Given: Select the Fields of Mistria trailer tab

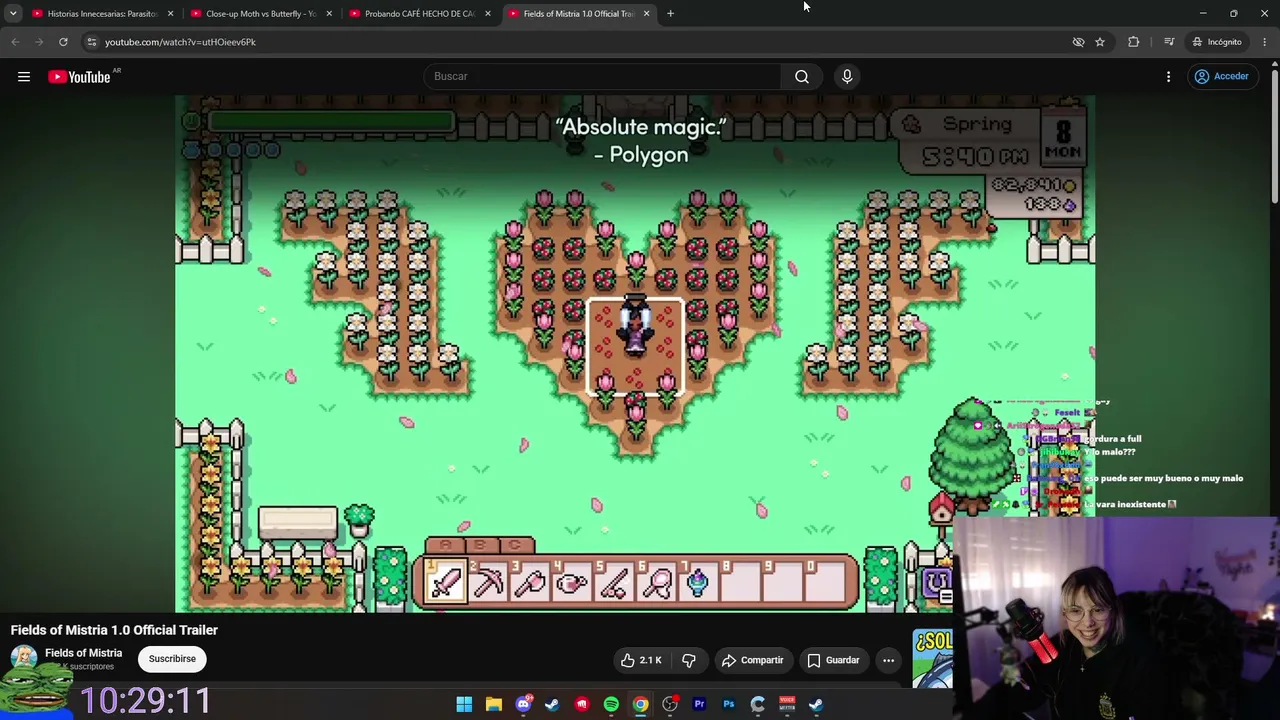Looking at the screenshot, I should coord(579,14).
